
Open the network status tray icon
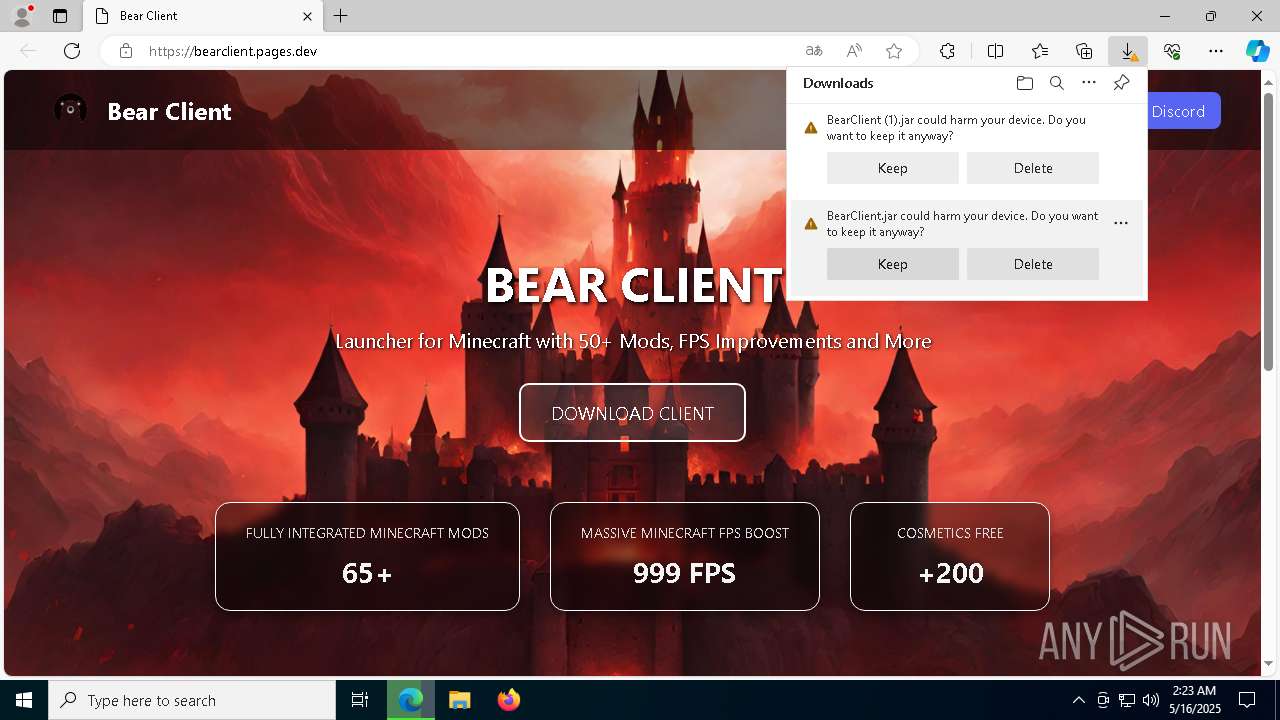(1127, 700)
